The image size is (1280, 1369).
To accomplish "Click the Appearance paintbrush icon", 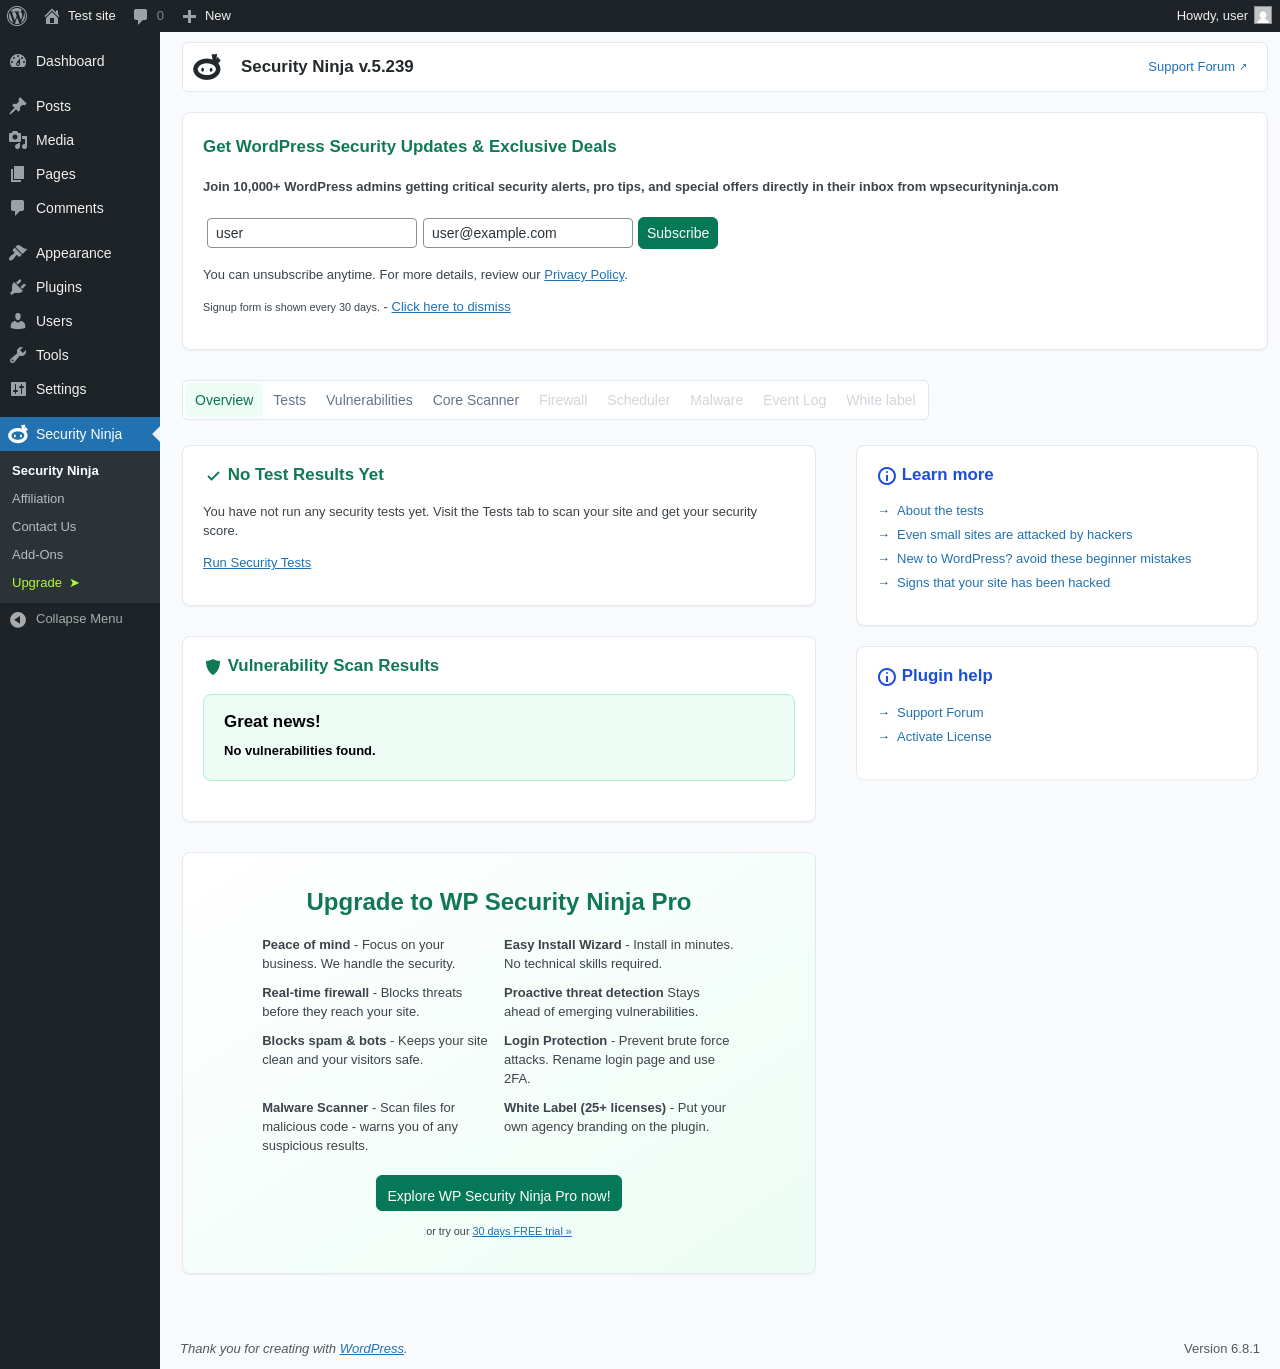I will (18, 253).
